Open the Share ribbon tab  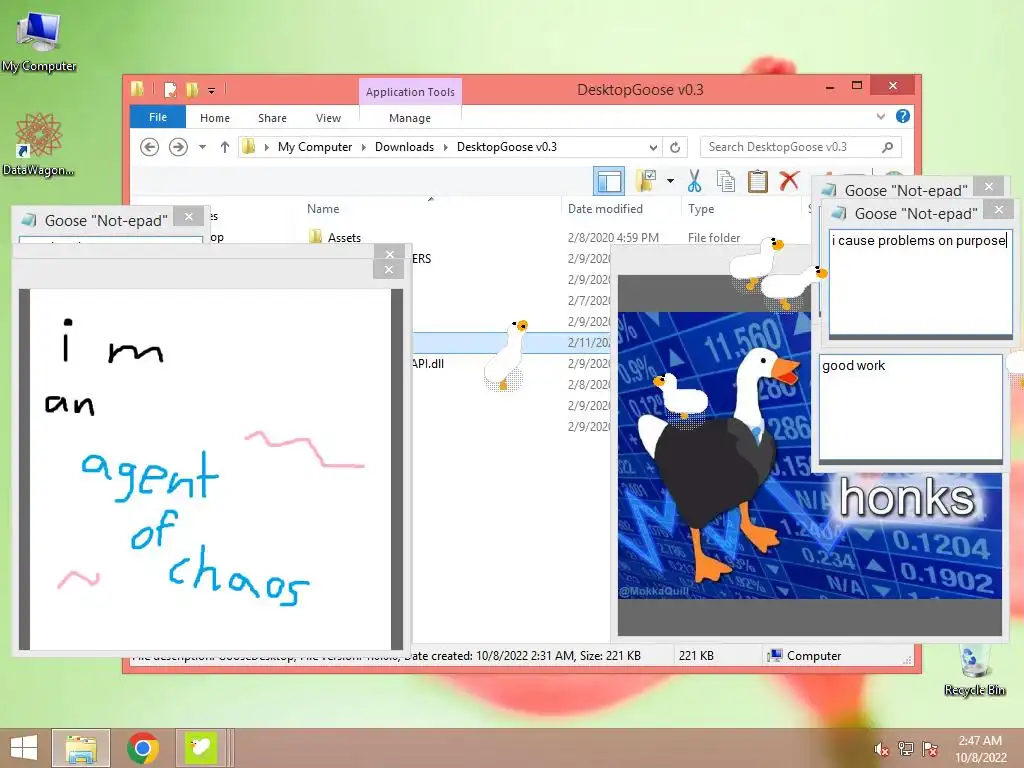click(272, 118)
